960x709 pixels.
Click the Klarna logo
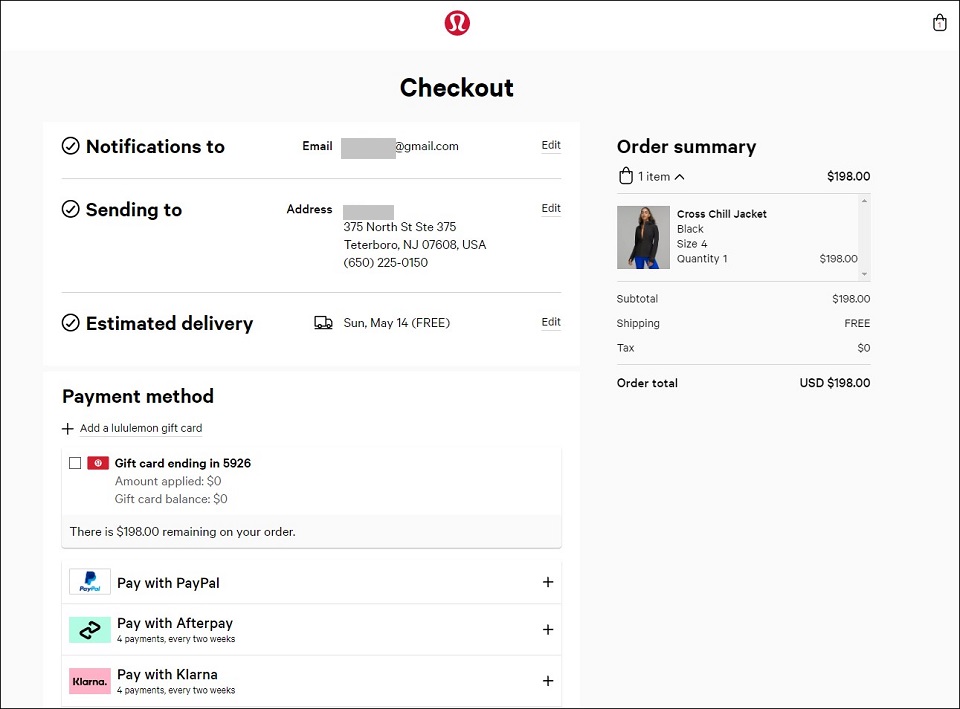tap(89, 681)
